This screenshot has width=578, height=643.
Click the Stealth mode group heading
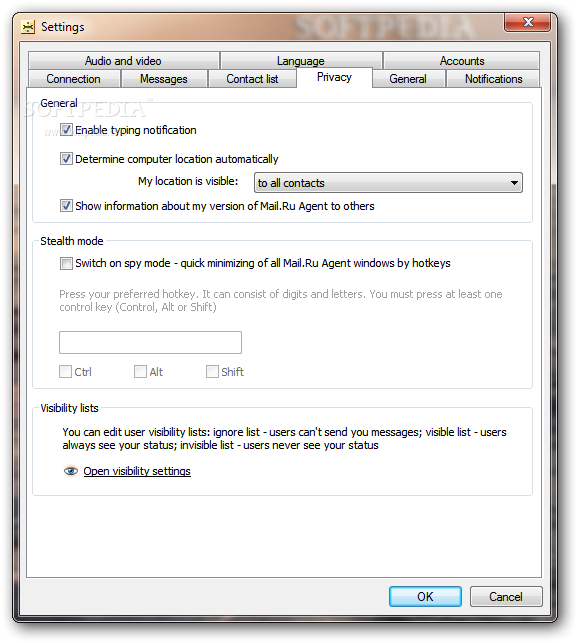[x=72, y=241]
